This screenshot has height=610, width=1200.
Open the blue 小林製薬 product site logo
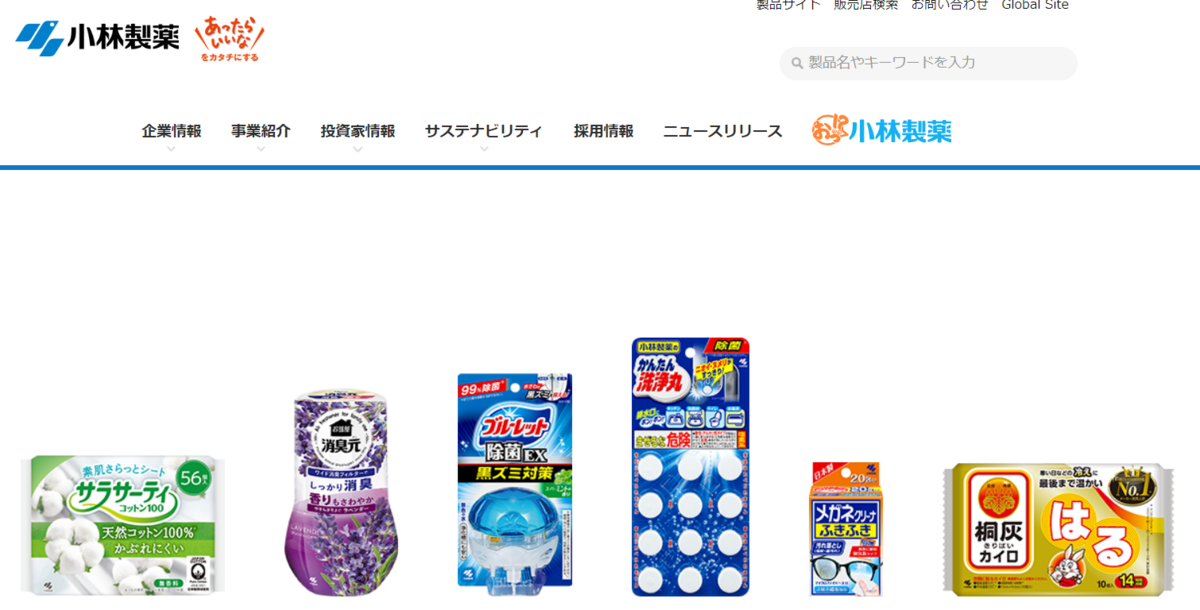pos(882,130)
